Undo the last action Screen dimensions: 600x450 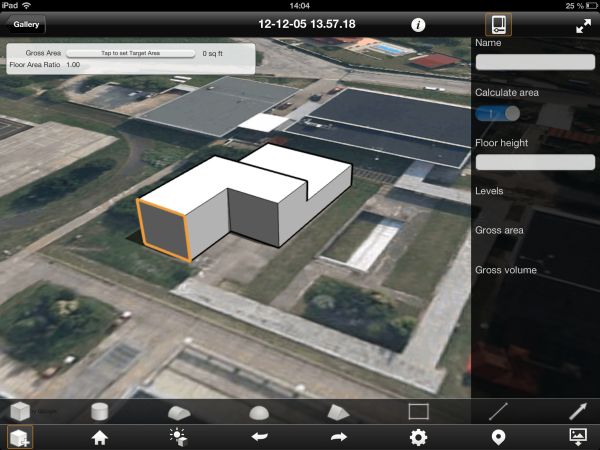point(258,437)
